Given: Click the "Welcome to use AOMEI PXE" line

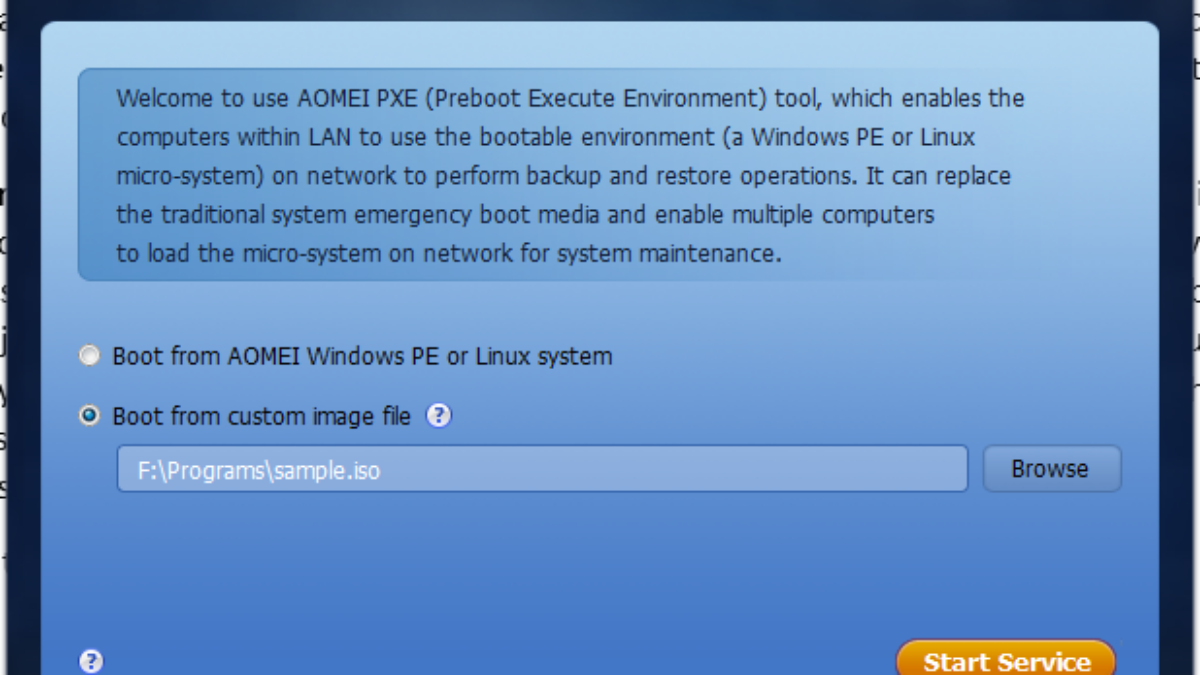Looking at the screenshot, I should (x=570, y=98).
